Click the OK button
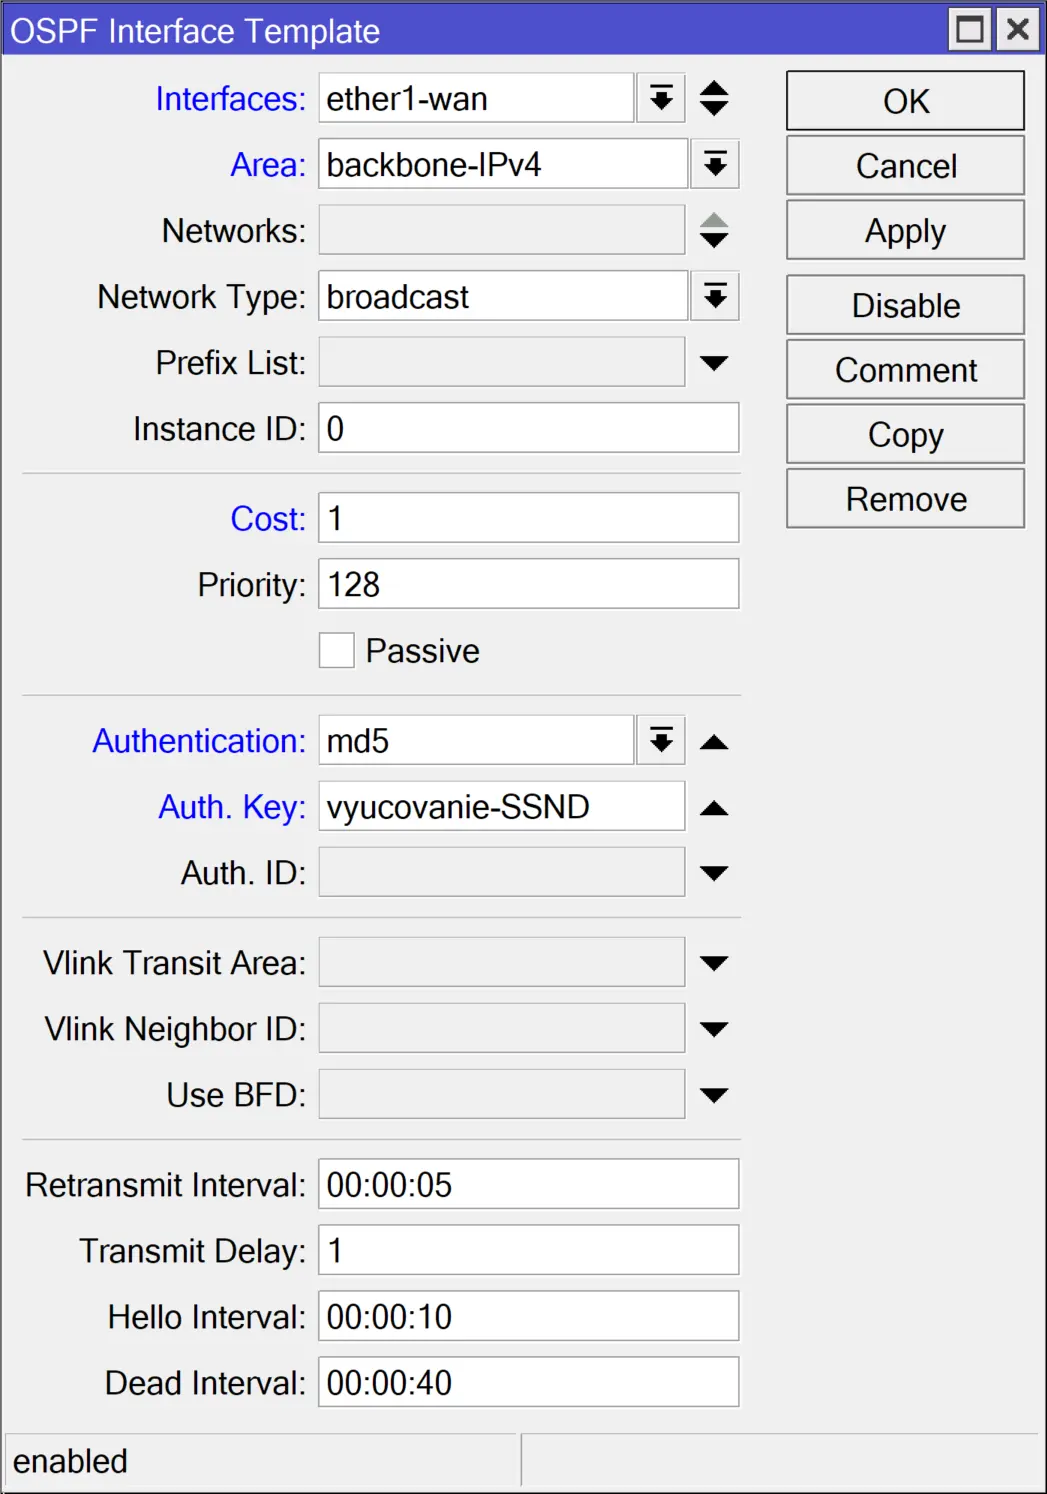The height and width of the screenshot is (1494, 1047). (904, 100)
